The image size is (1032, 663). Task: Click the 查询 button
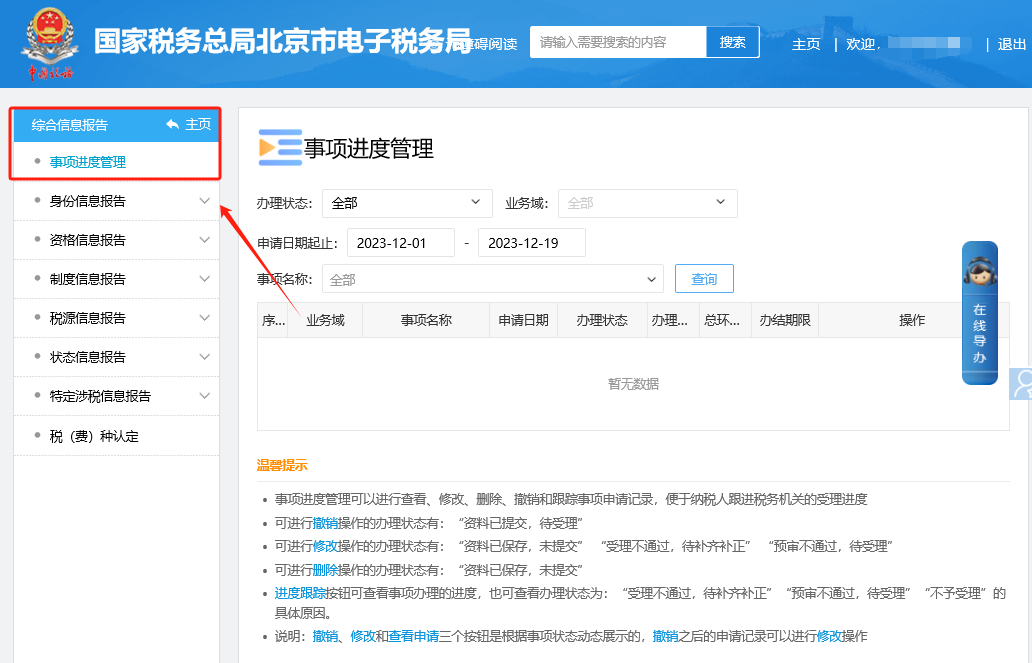[x=704, y=279]
